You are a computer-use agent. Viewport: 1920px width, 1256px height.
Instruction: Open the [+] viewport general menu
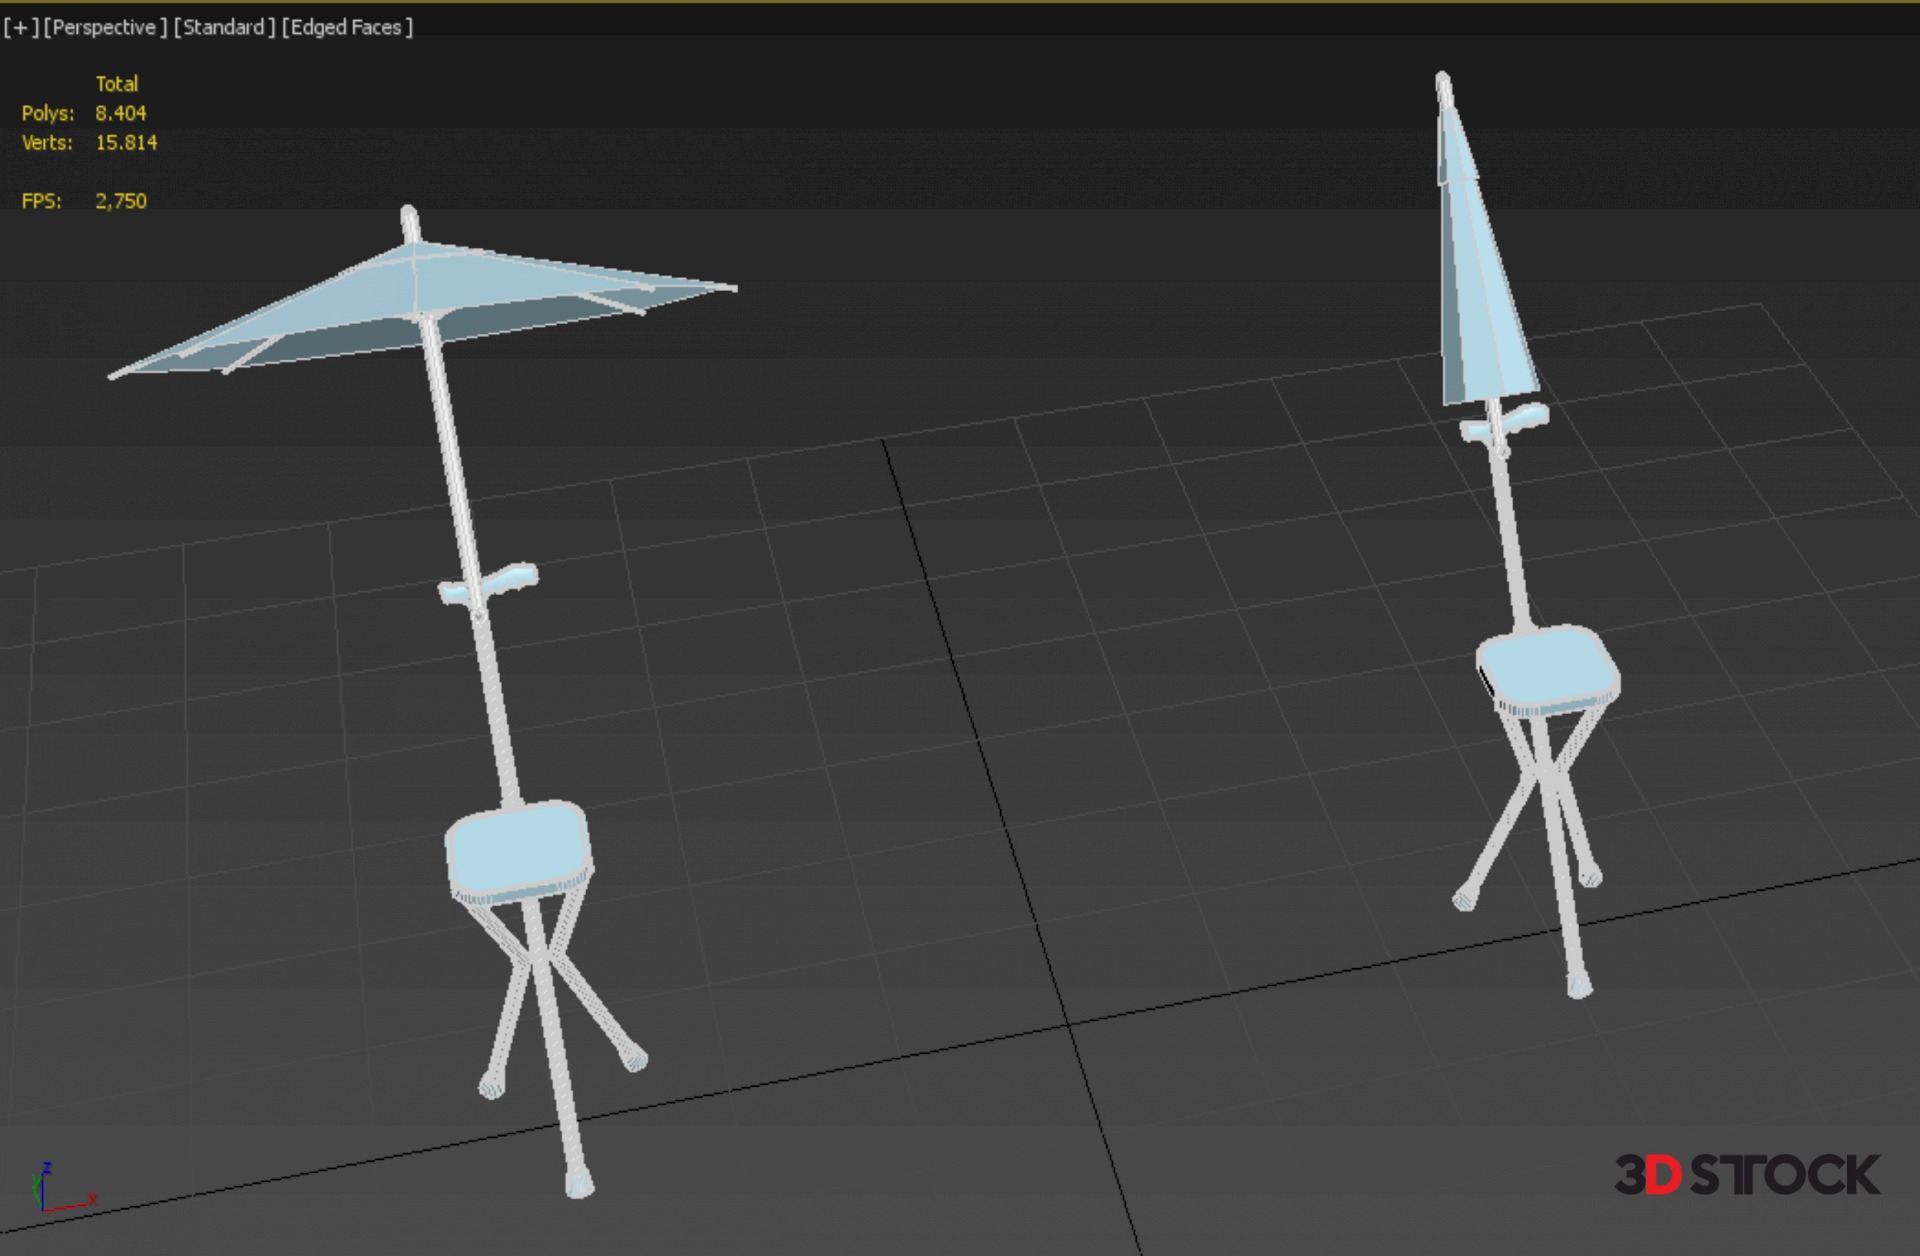point(20,28)
